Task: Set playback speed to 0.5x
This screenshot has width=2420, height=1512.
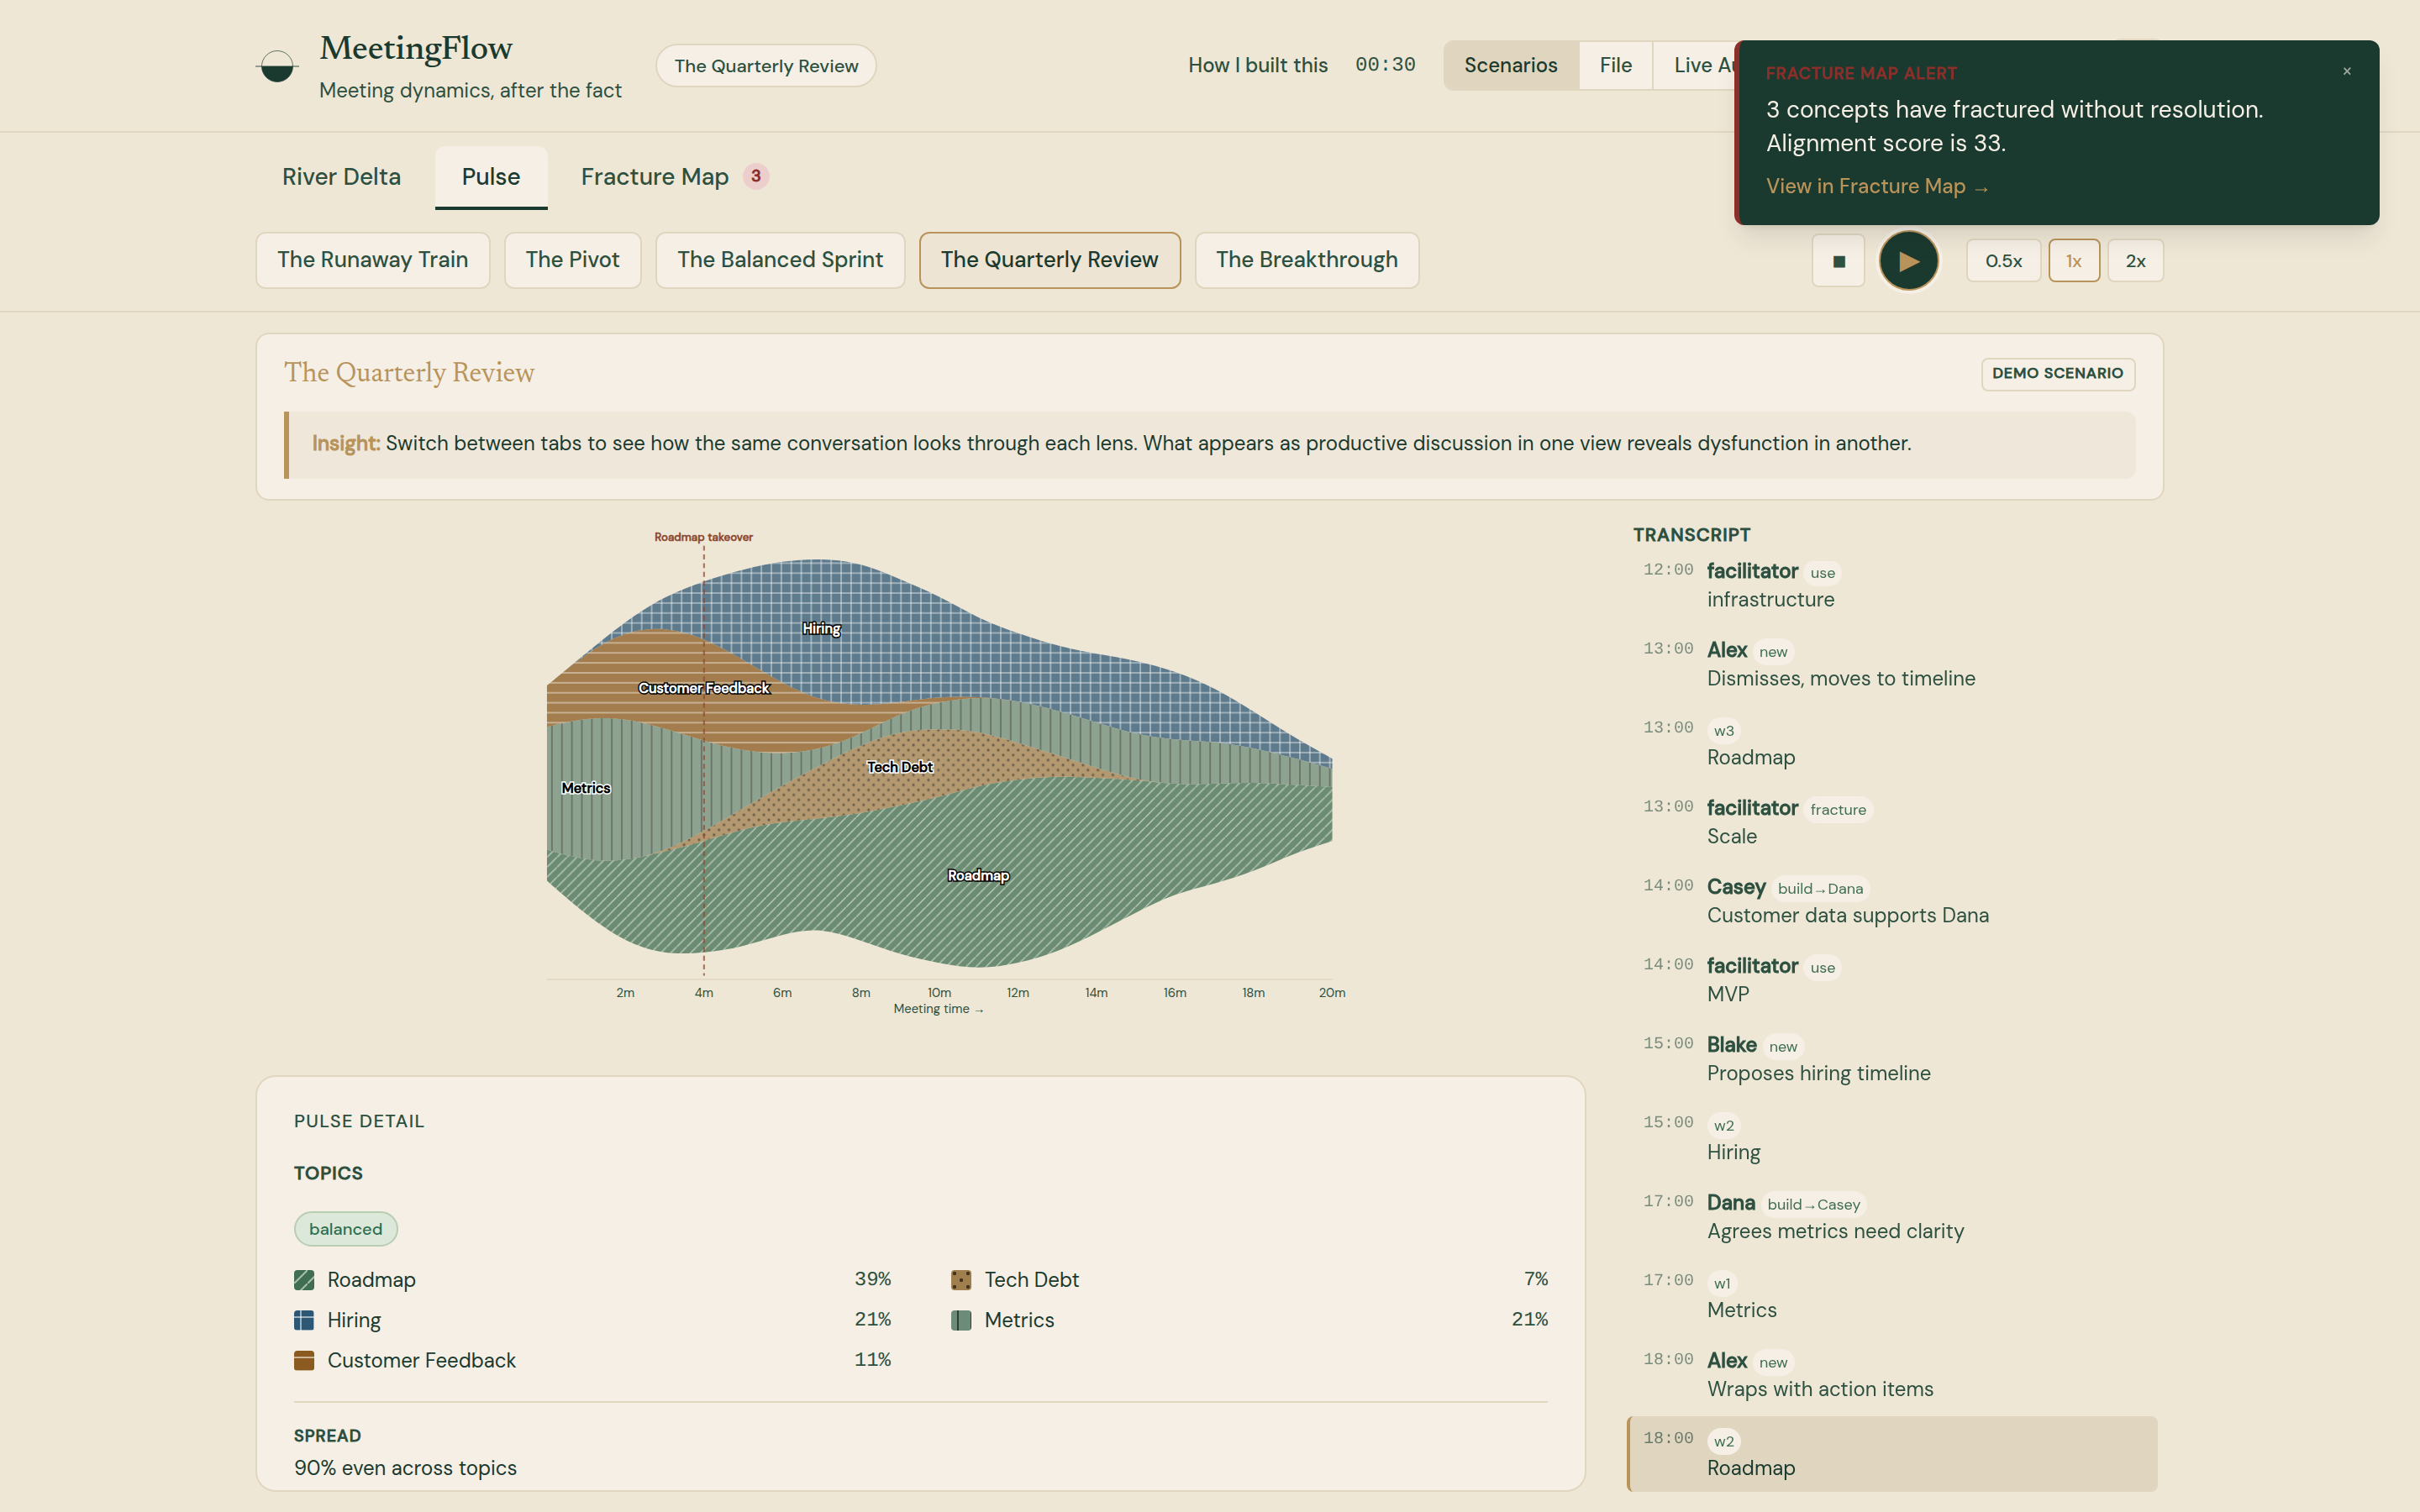Action: (2003, 261)
